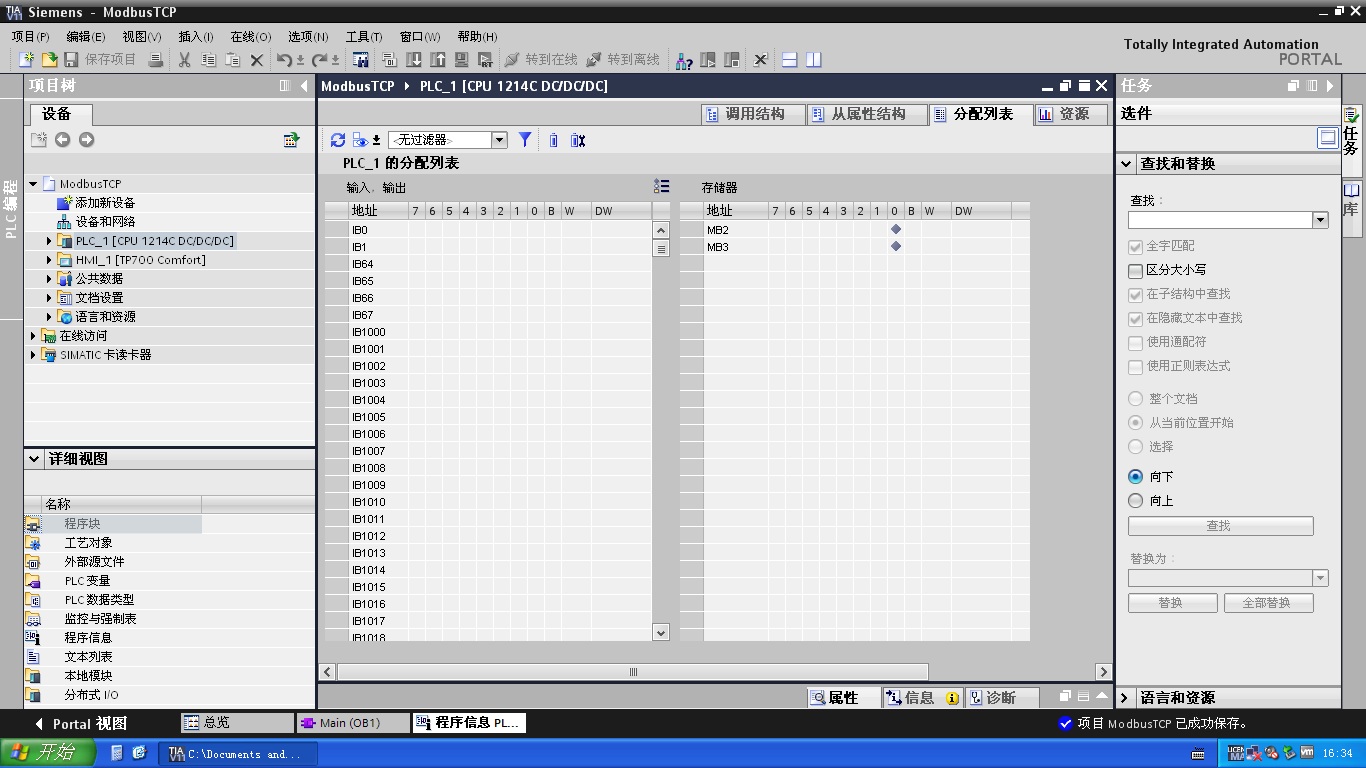Viewport: 1366px width, 768px height.
Task: Open the 在线(O) menu
Action: [250, 37]
